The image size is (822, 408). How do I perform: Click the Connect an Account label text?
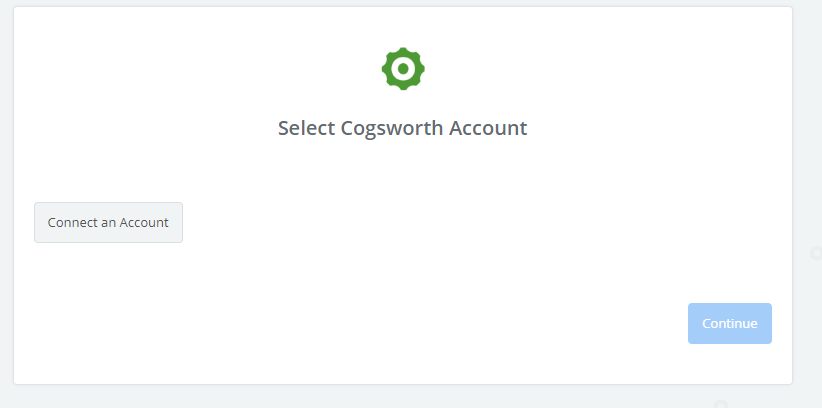pyautogui.click(x=109, y=222)
